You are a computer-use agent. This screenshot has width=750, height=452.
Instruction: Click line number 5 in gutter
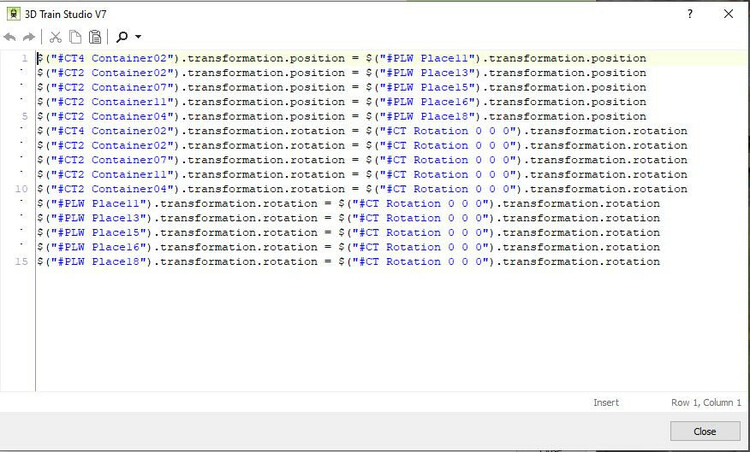click(x=24, y=116)
